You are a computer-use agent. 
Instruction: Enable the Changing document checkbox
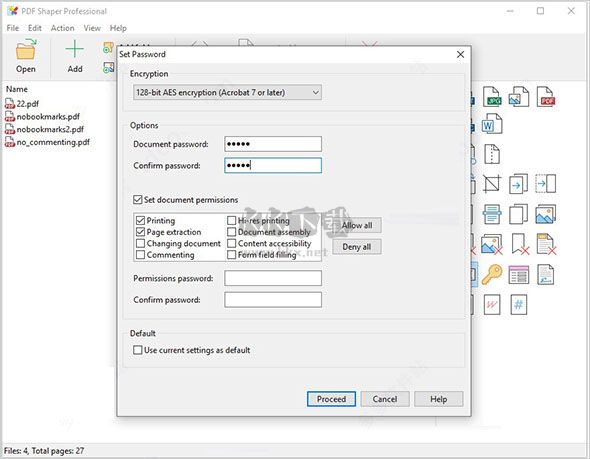(140, 243)
